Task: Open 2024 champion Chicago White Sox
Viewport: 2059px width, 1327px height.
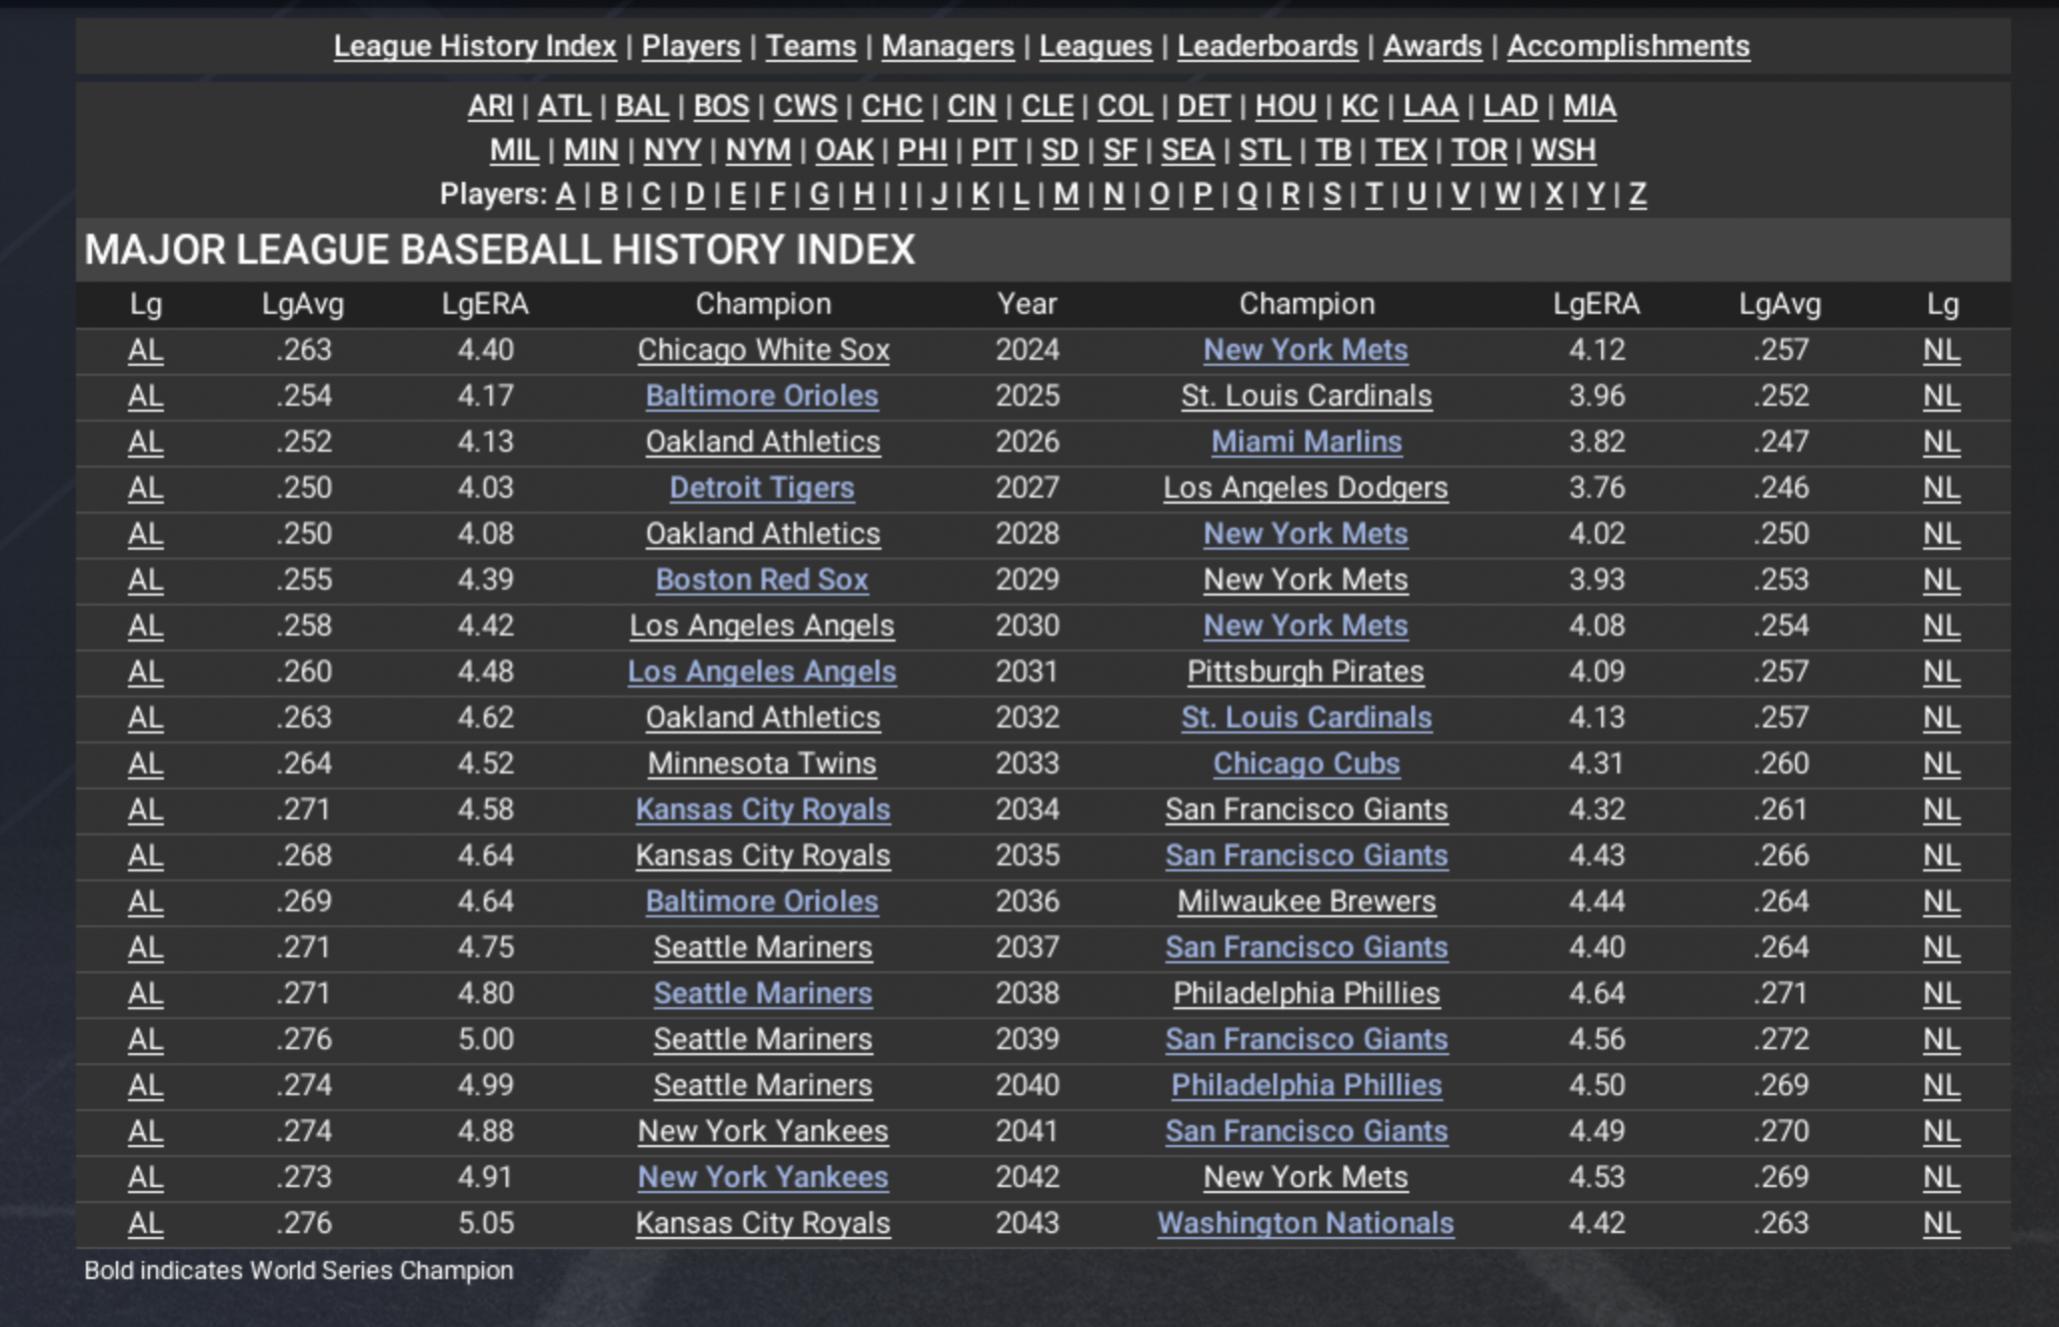Action: coord(763,350)
